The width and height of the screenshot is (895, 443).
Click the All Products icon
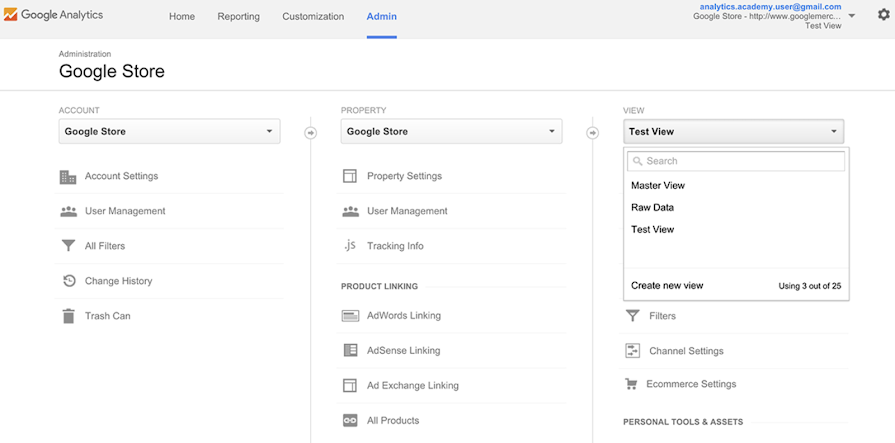pyautogui.click(x=350, y=421)
